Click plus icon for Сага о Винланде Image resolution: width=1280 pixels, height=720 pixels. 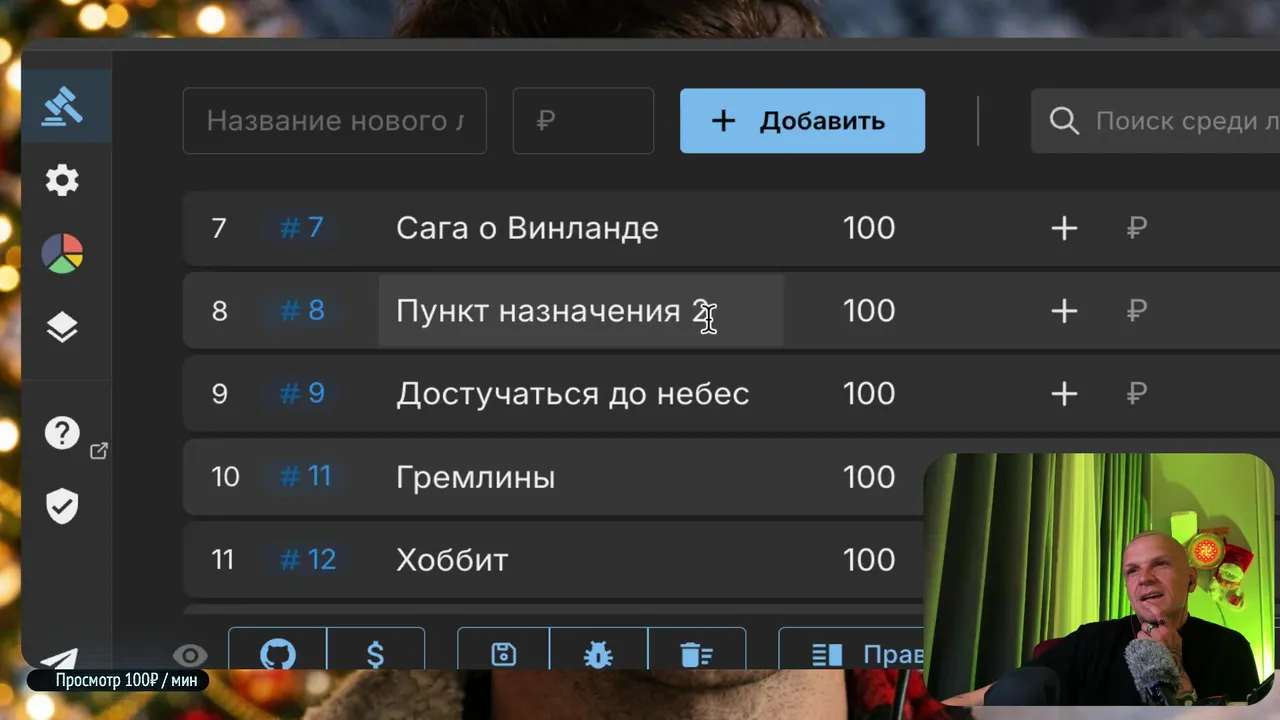click(x=1064, y=229)
